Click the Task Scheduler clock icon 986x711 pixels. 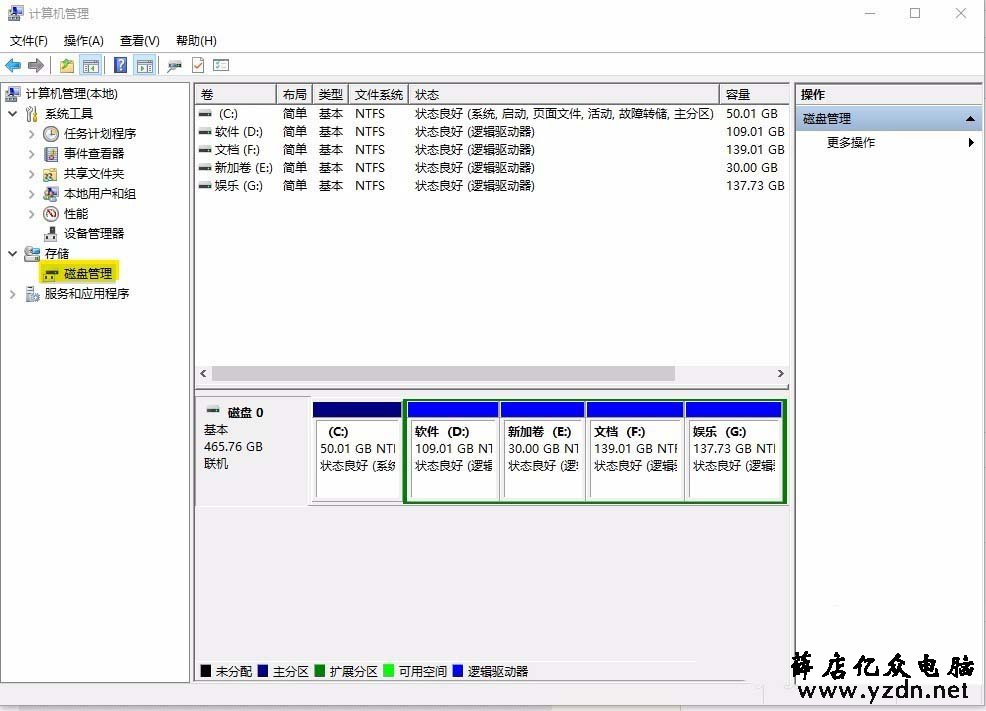click(x=51, y=133)
